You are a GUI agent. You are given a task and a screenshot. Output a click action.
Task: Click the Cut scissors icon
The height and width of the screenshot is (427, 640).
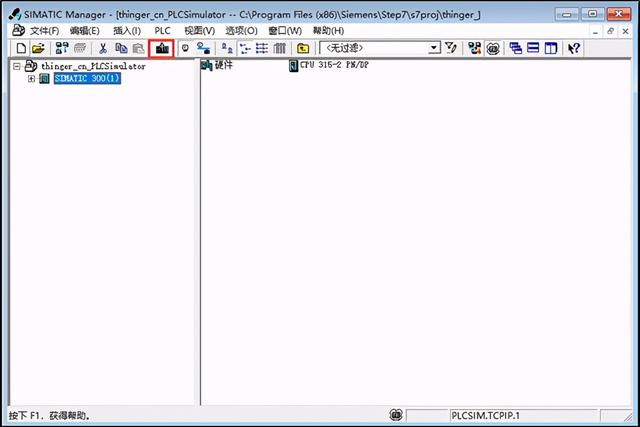[102, 48]
